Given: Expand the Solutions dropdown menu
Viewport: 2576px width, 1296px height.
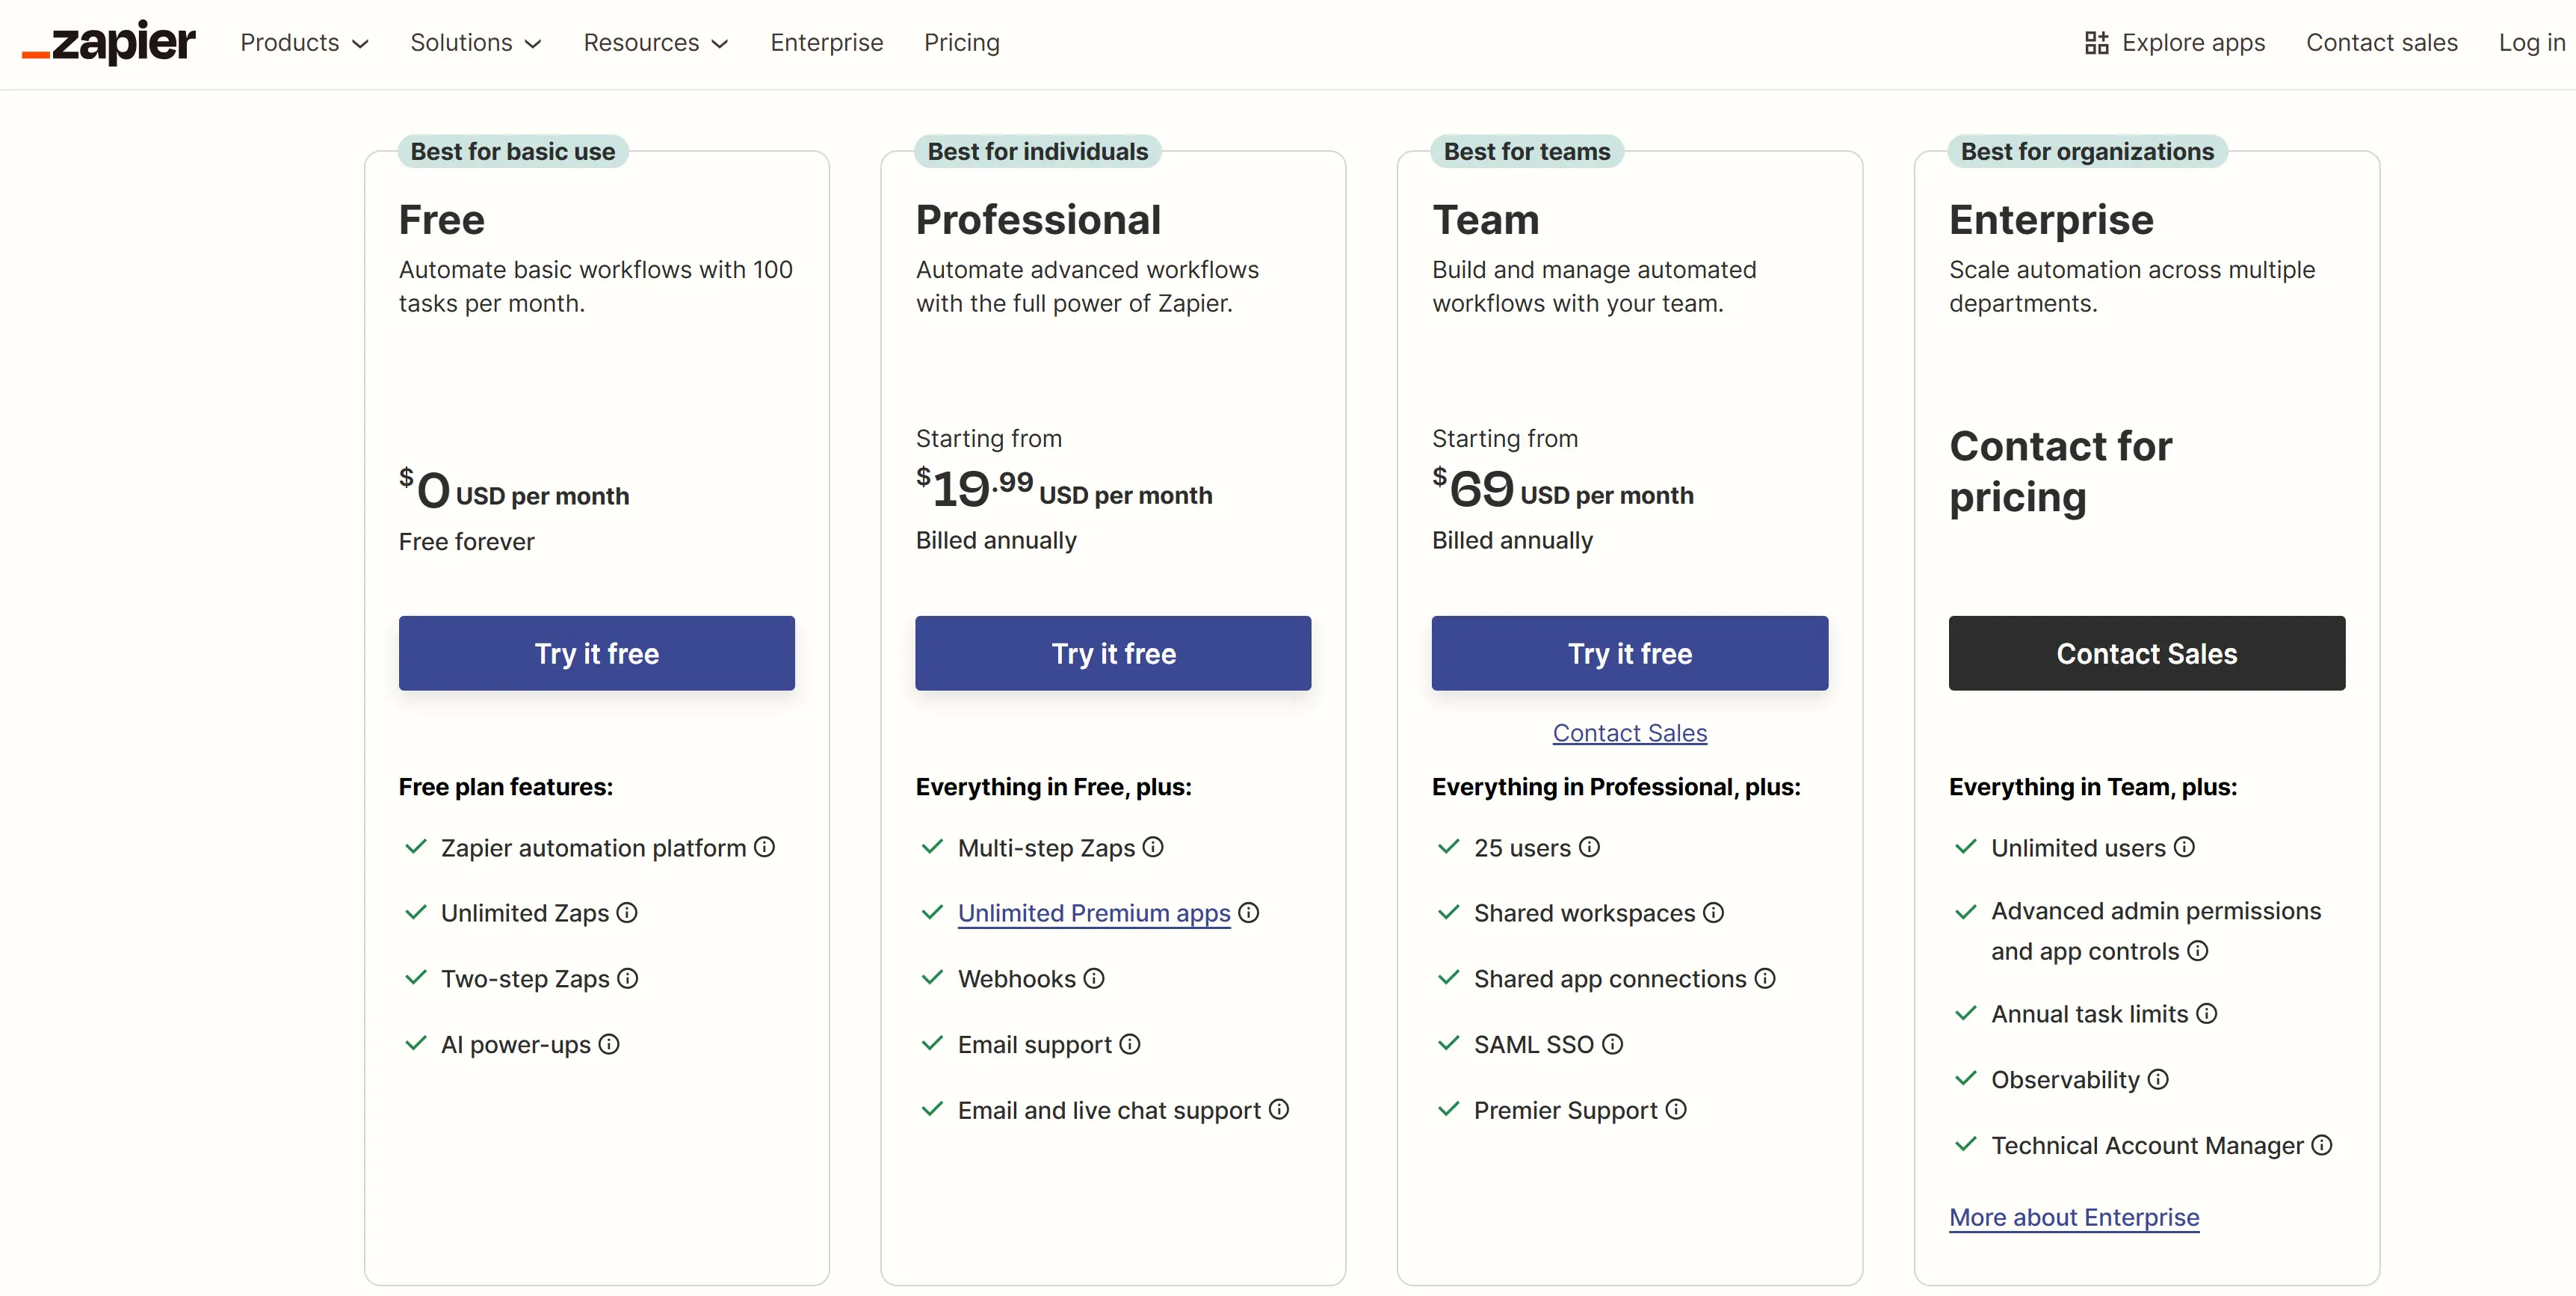Looking at the screenshot, I should pyautogui.click(x=476, y=43).
